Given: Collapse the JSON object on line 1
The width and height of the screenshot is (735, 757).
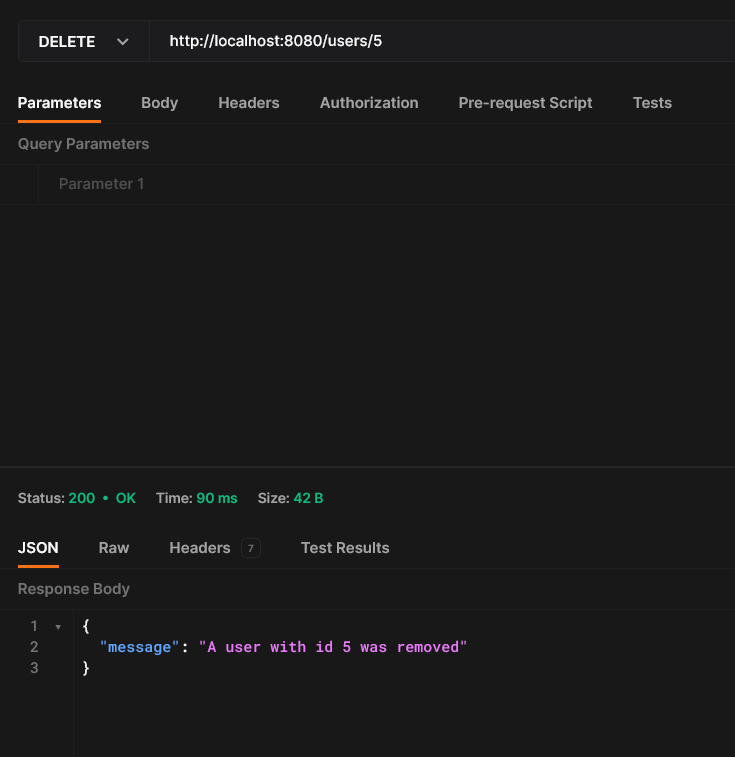Looking at the screenshot, I should click(58, 627).
